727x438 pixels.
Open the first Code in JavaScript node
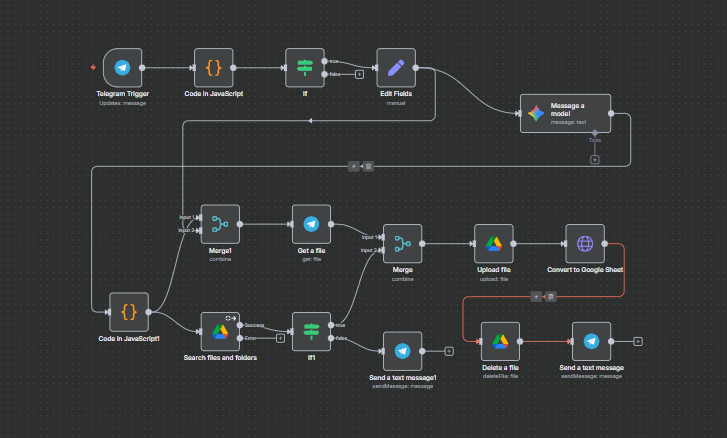[214, 68]
